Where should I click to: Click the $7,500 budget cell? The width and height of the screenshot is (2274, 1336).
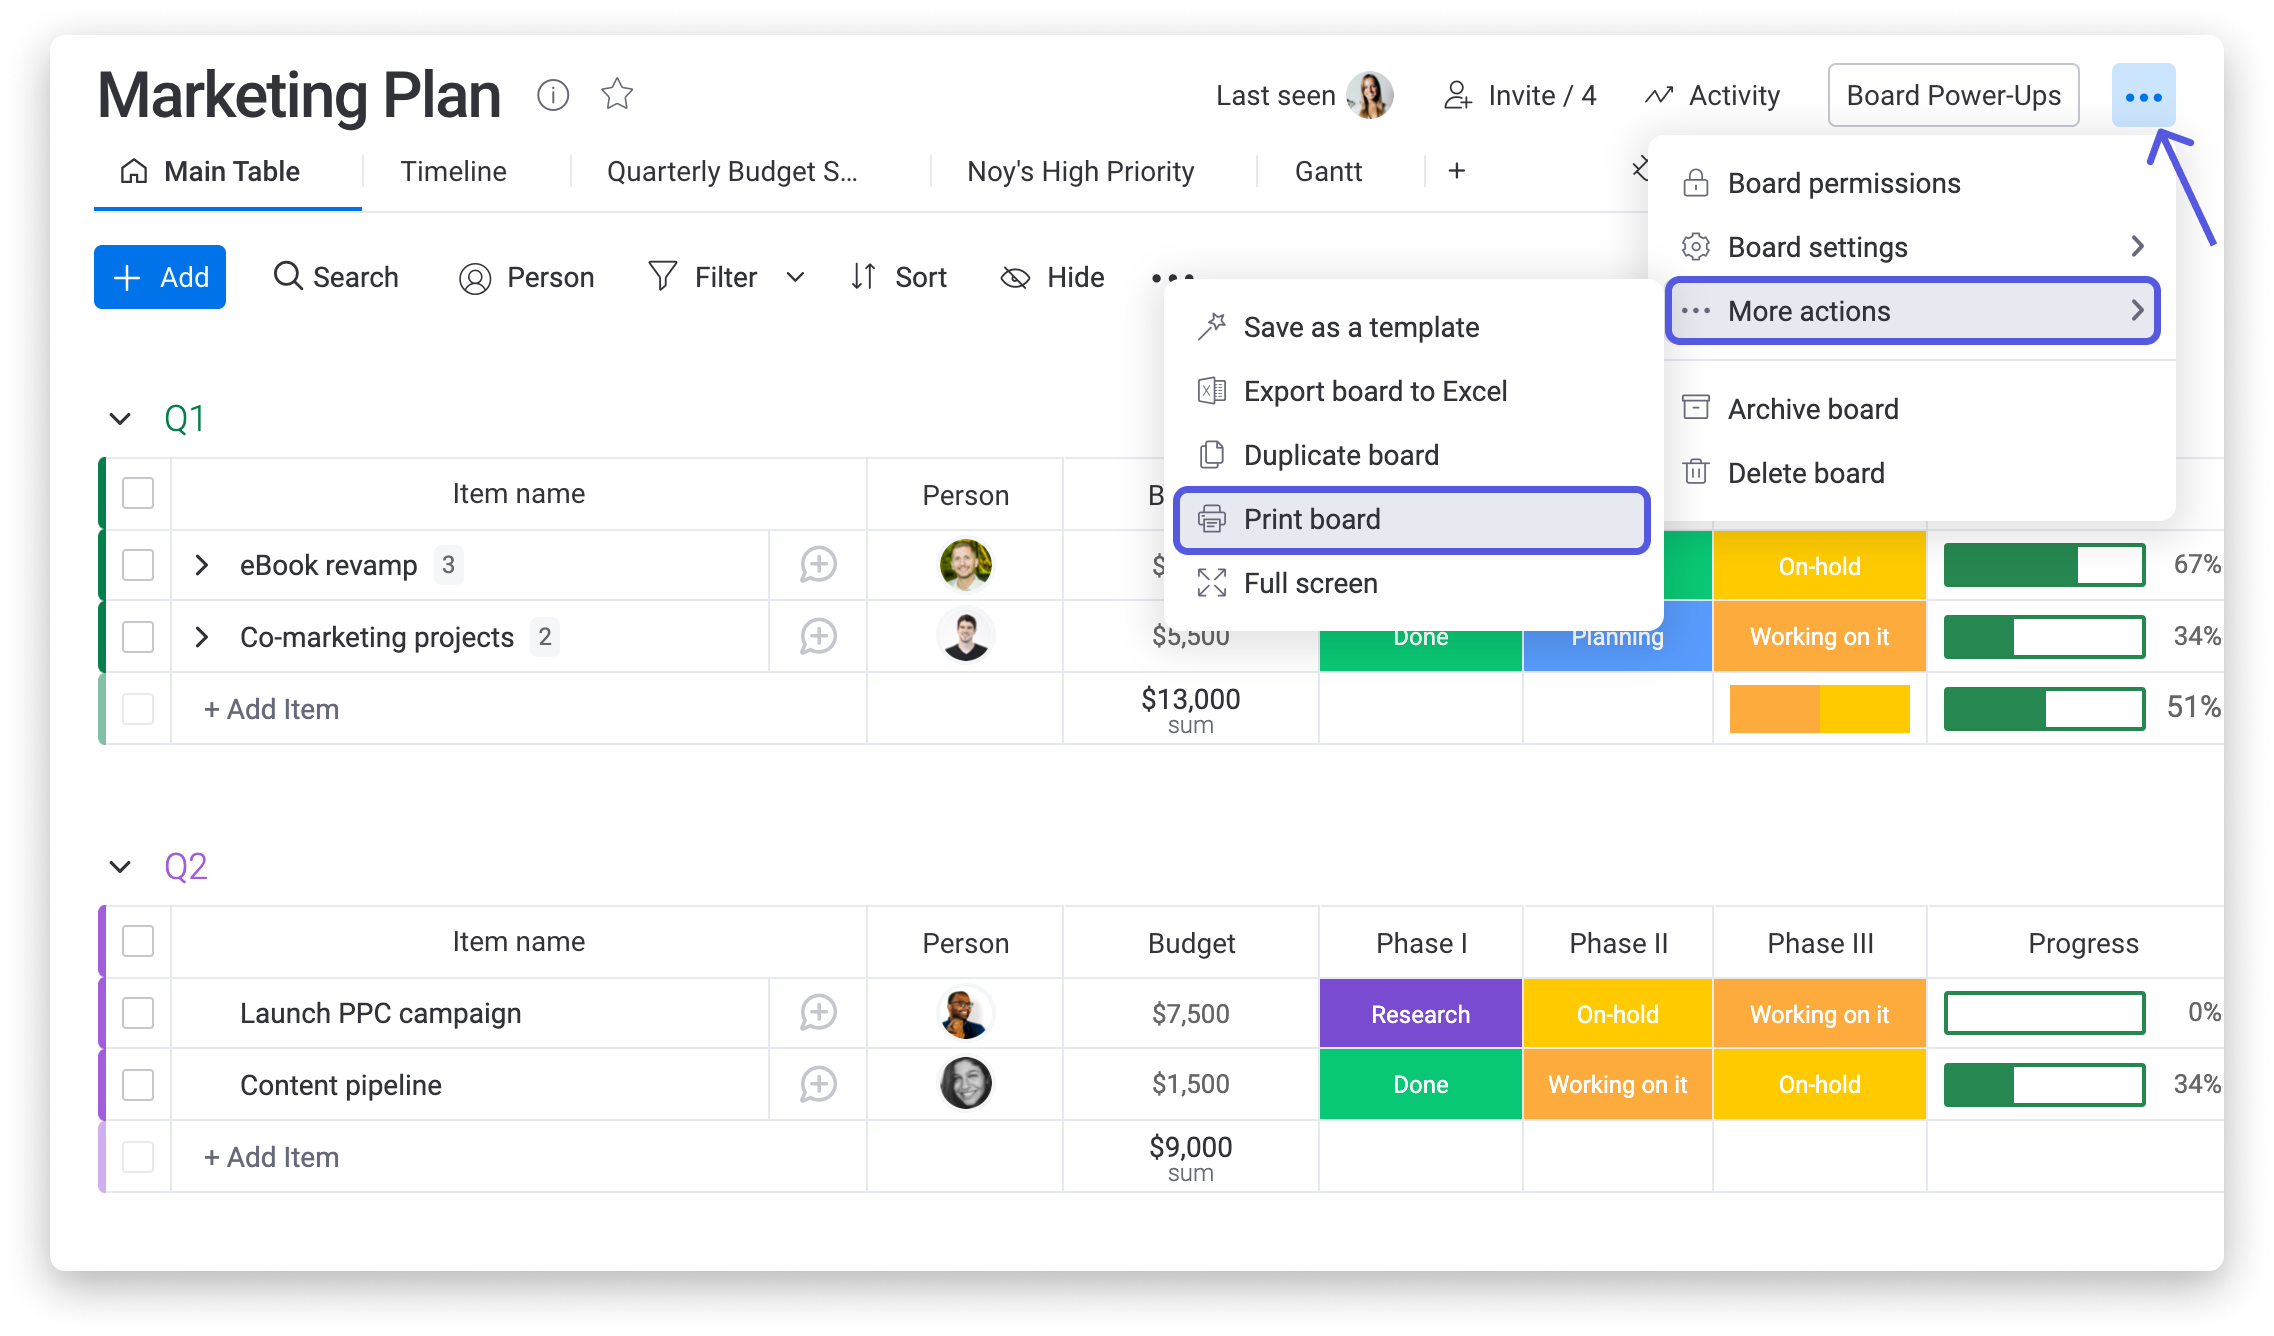pyautogui.click(x=1190, y=1013)
